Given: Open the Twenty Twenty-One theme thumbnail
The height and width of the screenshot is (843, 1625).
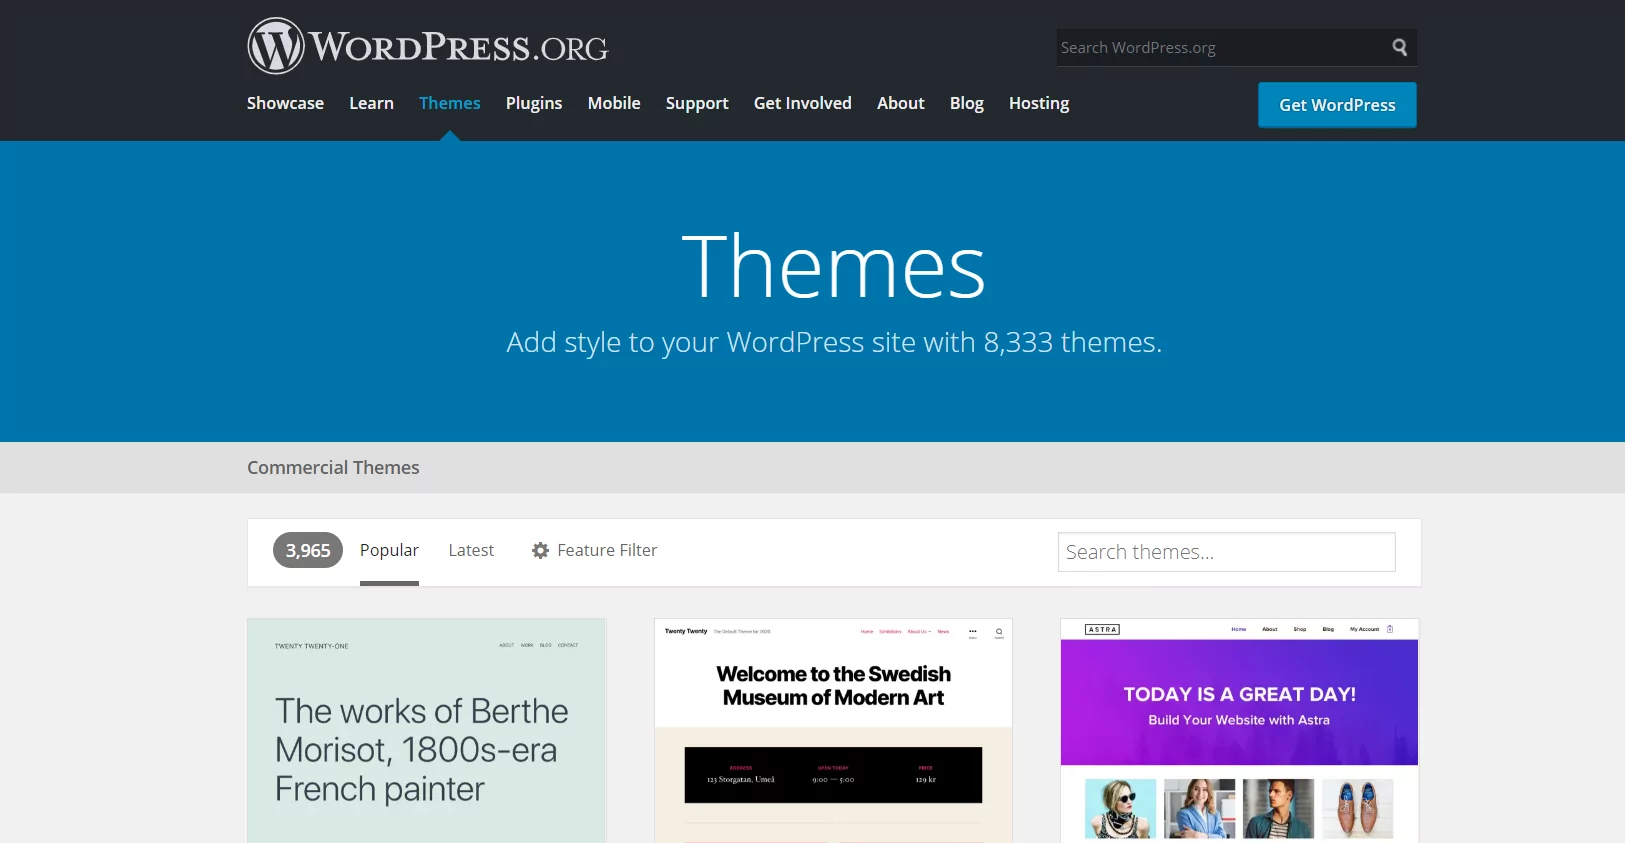Looking at the screenshot, I should pyautogui.click(x=427, y=730).
